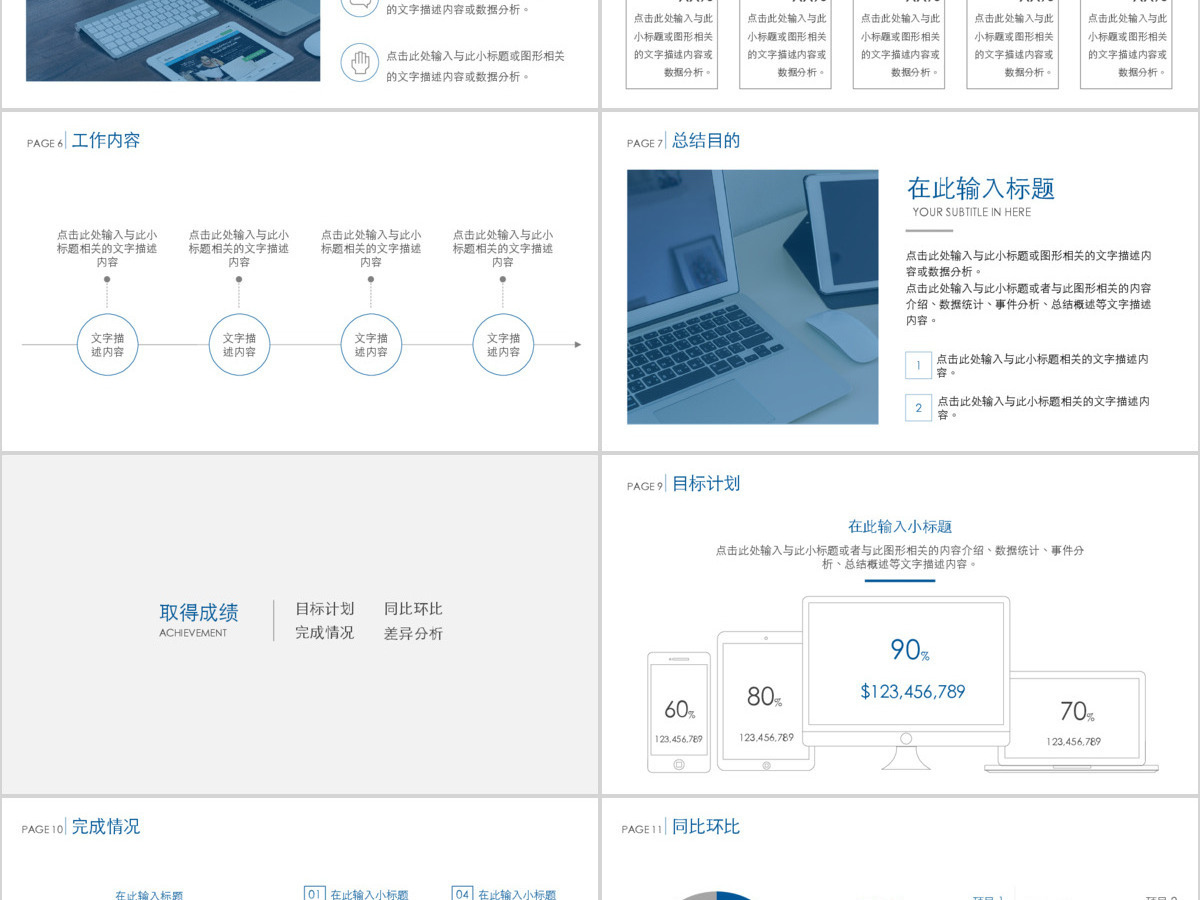Select the 60% figure in the phone
The image size is (1200, 900).
pyautogui.click(x=679, y=710)
